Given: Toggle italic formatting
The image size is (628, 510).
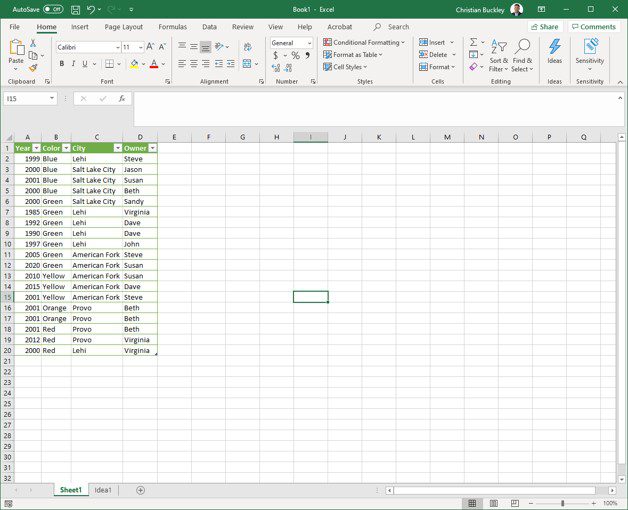Looking at the screenshot, I should (x=74, y=64).
